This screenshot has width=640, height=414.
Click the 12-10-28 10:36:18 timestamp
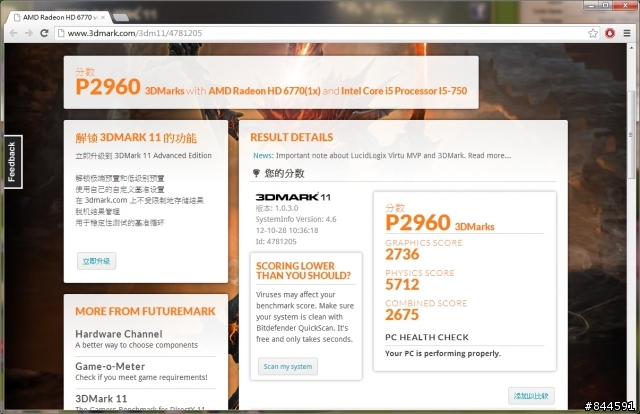pyautogui.click(x=287, y=230)
